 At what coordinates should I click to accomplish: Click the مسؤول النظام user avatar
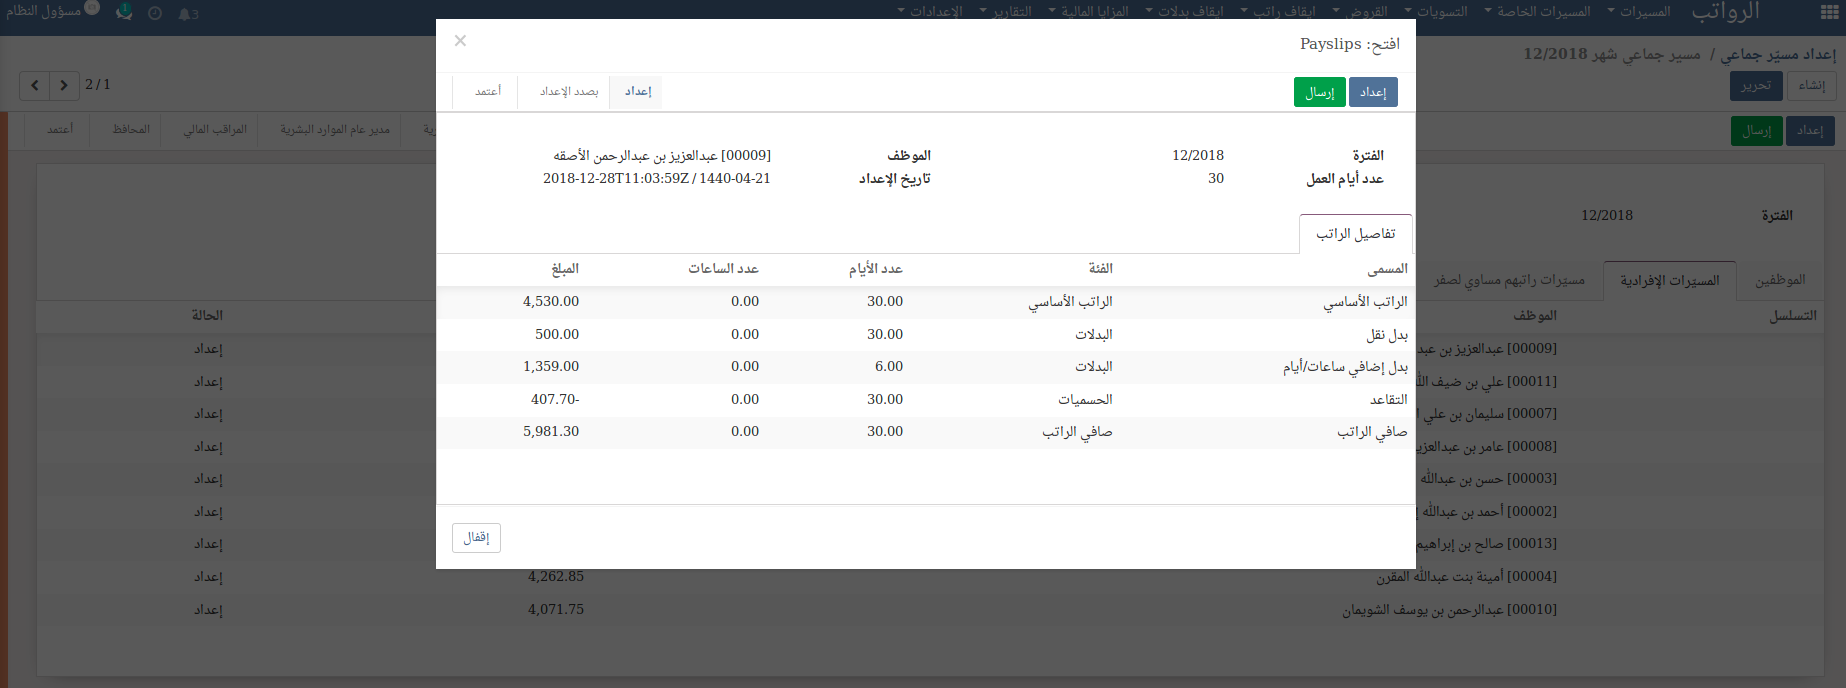(92, 9)
